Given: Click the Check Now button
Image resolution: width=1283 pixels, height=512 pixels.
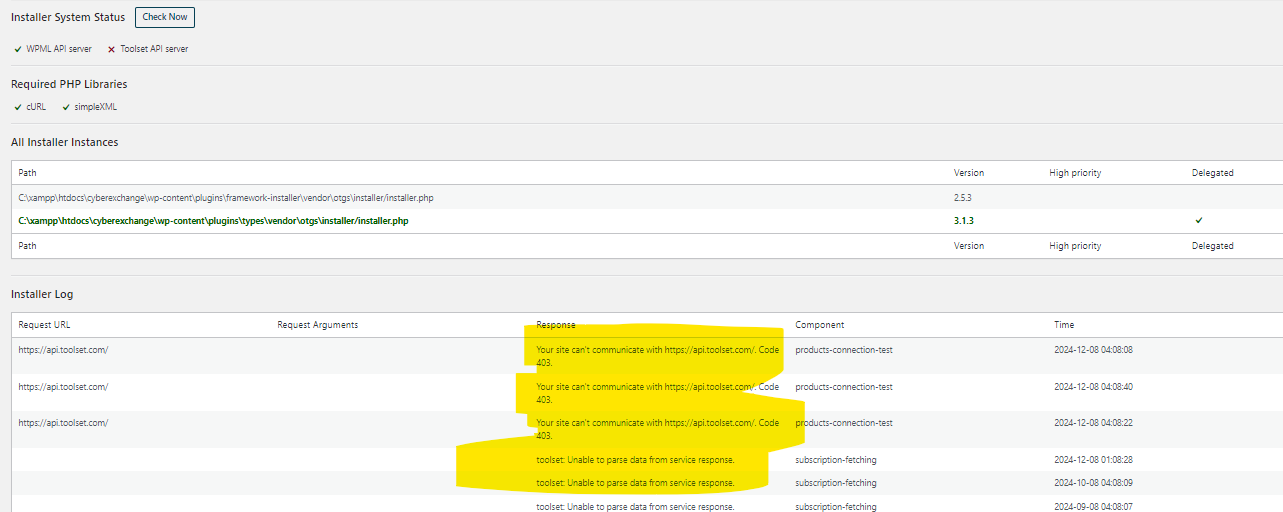Looking at the screenshot, I should [165, 17].
